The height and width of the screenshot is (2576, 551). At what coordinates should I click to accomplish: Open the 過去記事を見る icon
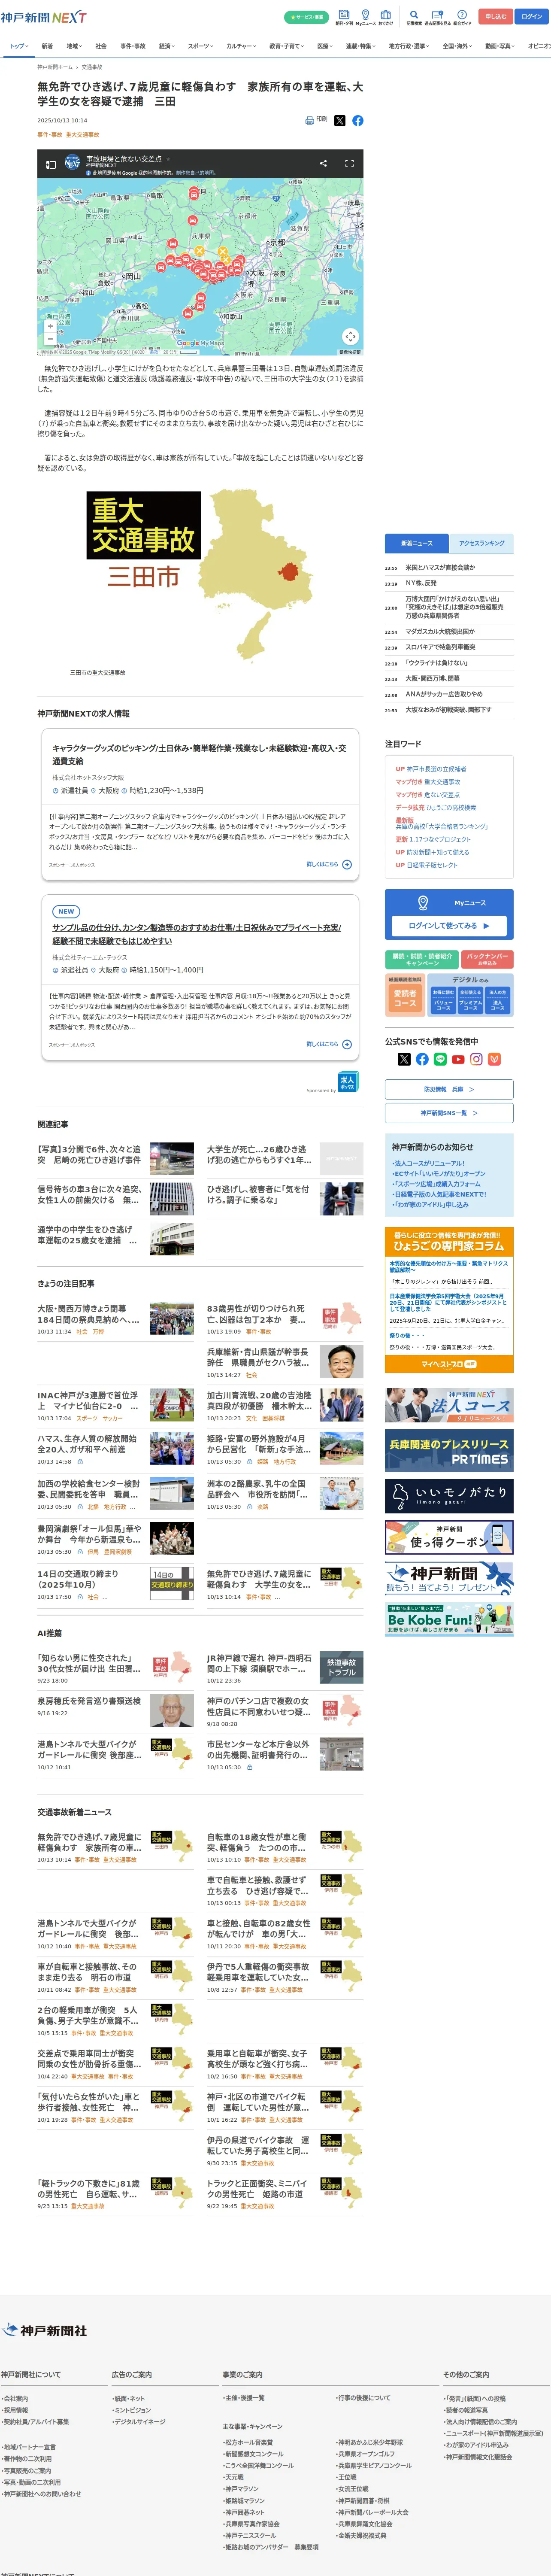(437, 17)
